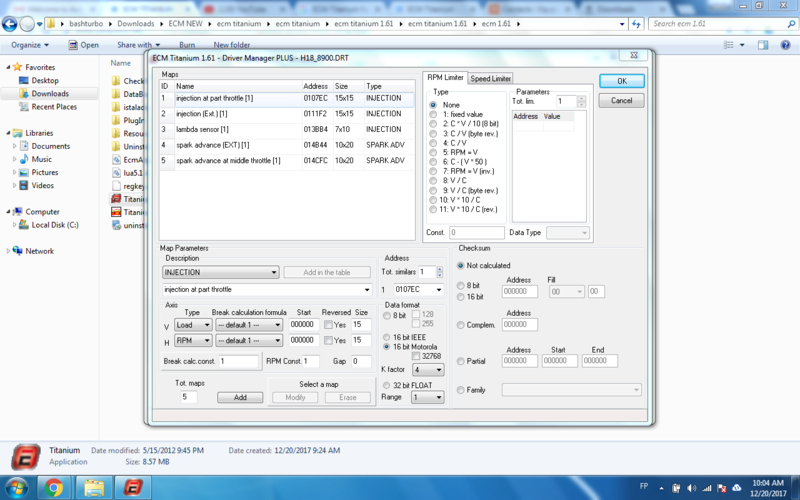Choose 8 bit data format
800x500 pixels.
click(x=387, y=316)
